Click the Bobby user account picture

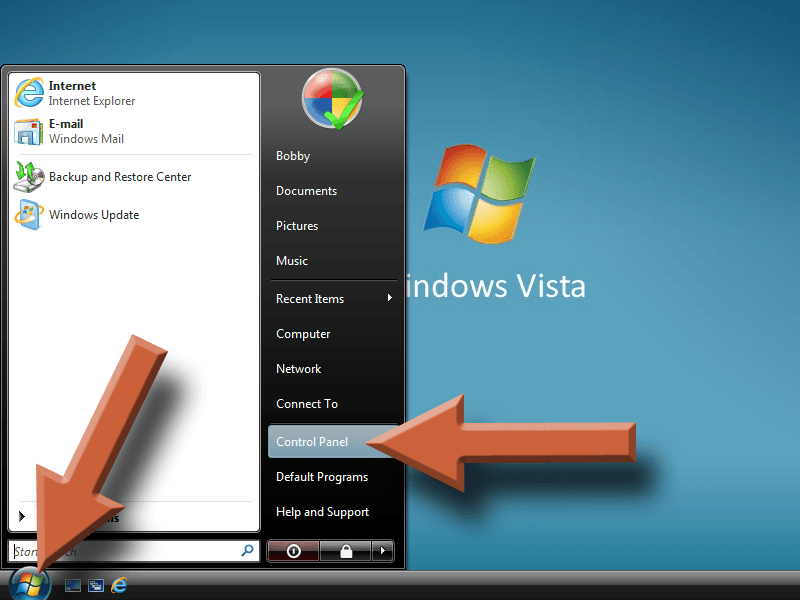[x=330, y=98]
